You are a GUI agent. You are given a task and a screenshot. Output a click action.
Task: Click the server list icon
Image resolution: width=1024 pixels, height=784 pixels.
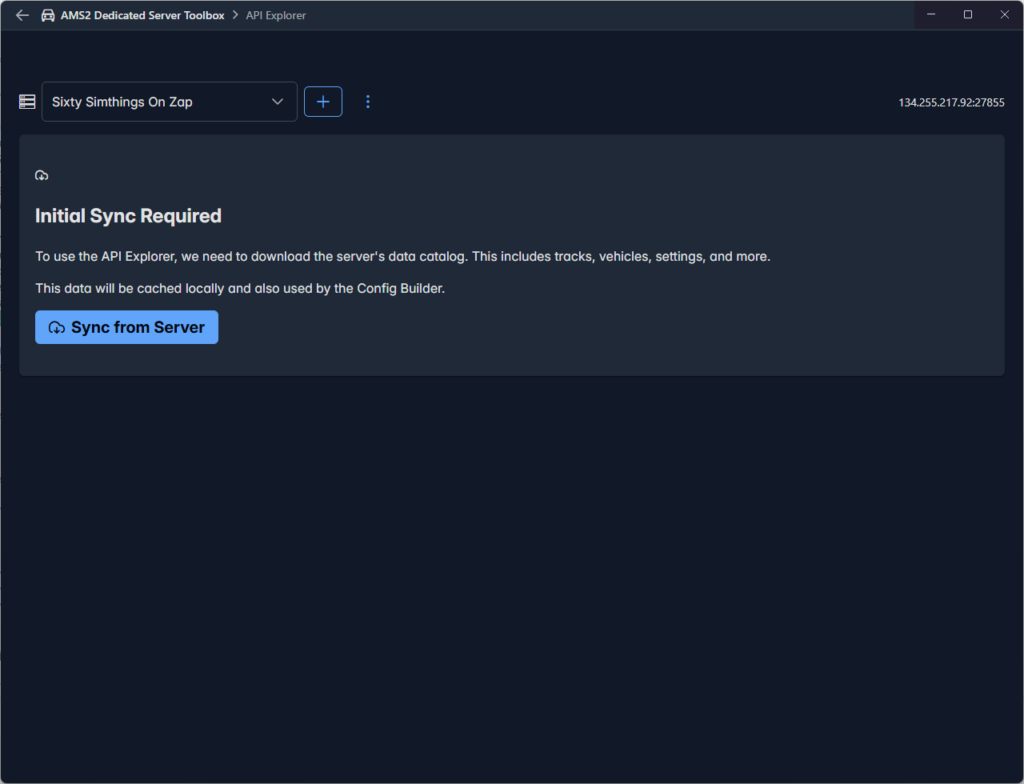[27, 102]
